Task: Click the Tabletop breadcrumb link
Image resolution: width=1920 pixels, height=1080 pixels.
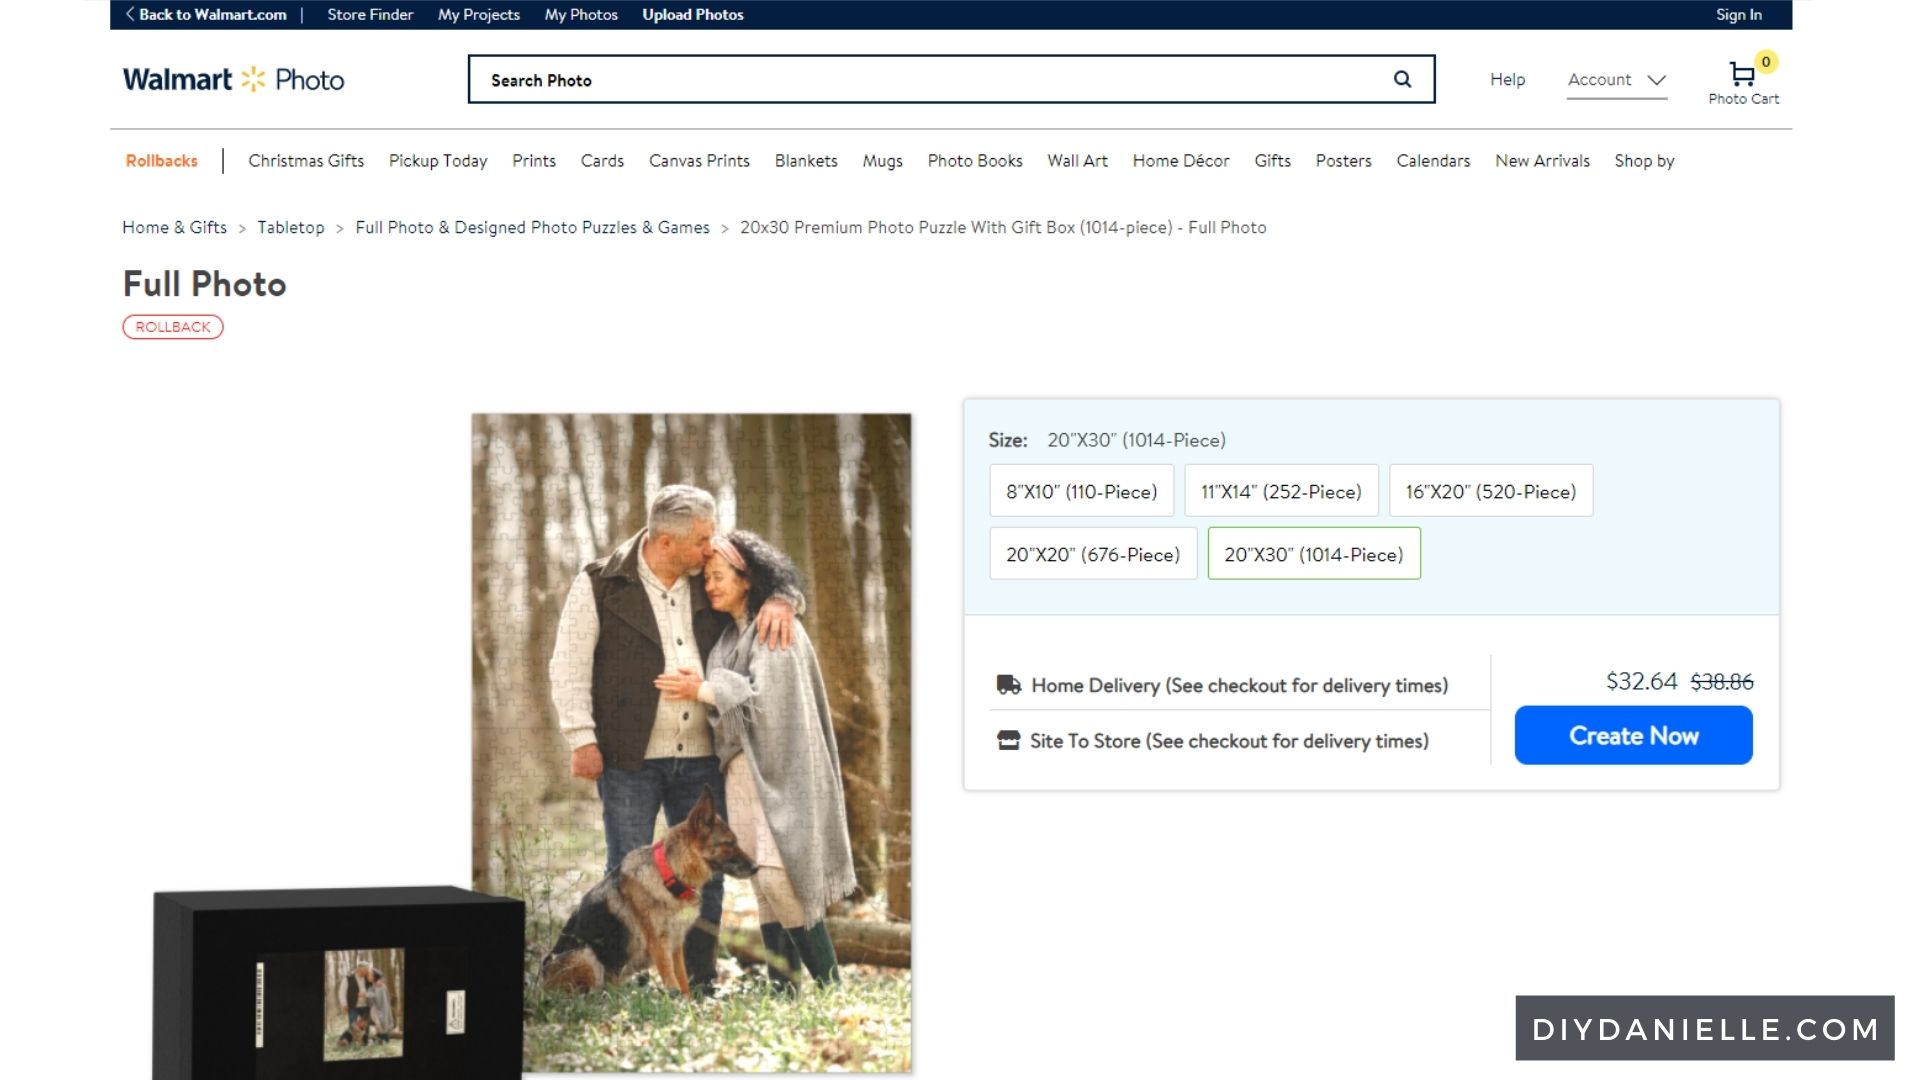Action: click(290, 228)
